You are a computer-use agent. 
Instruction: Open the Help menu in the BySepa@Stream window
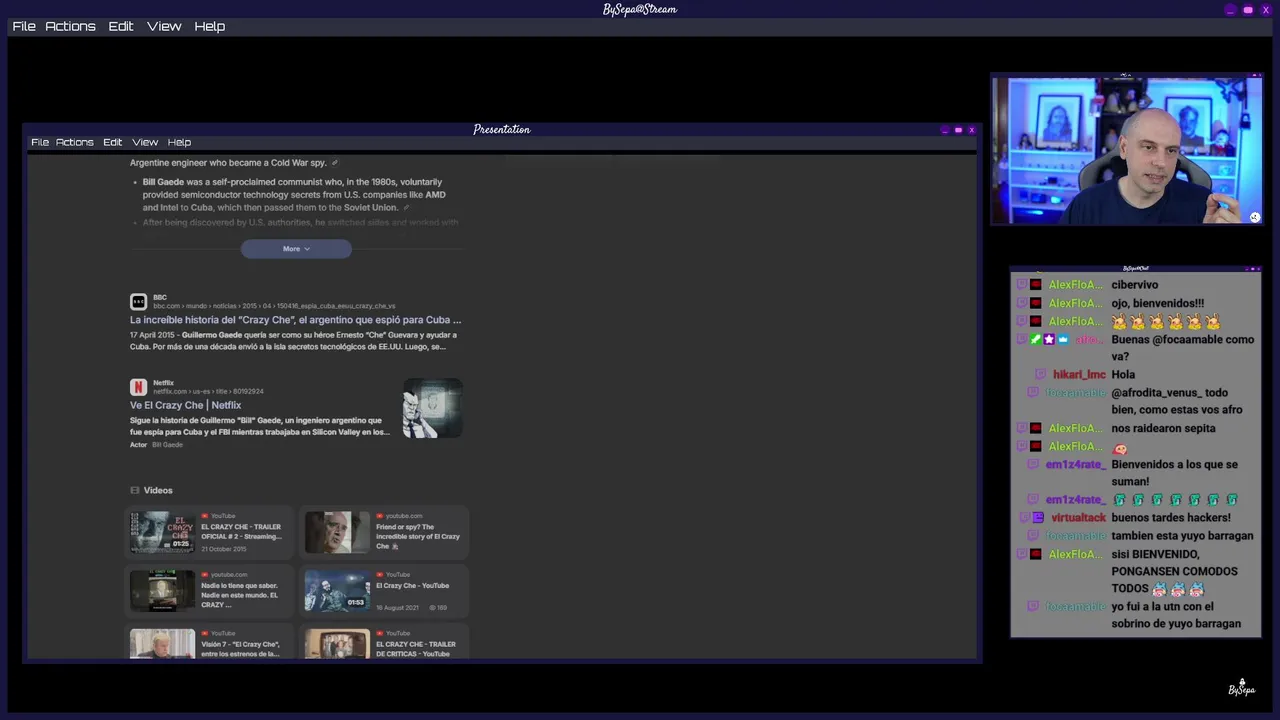[x=209, y=26]
